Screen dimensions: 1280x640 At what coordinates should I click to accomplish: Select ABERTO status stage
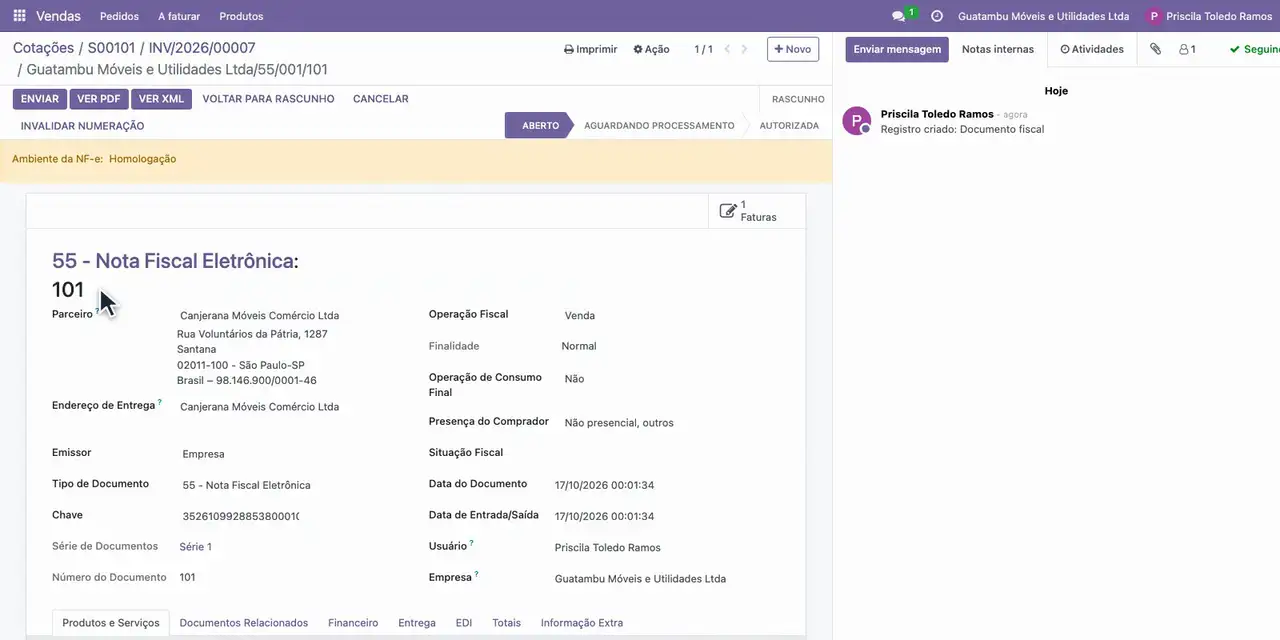coord(540,126)
